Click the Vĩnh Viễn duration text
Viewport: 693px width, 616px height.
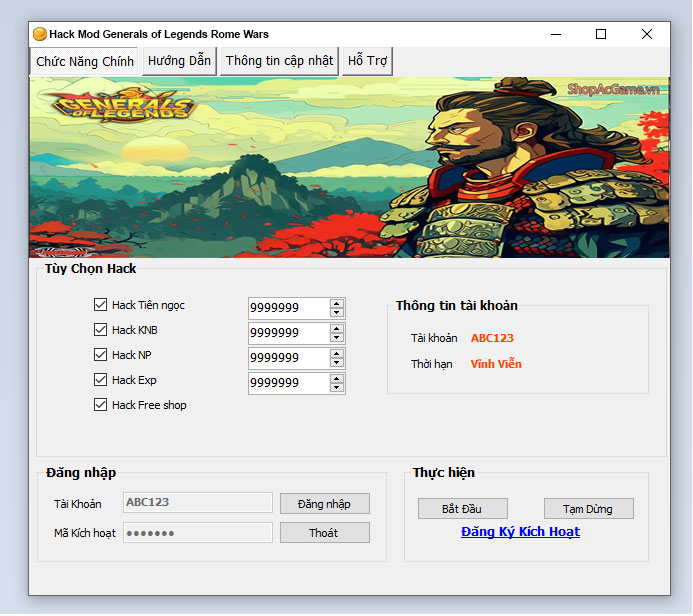(496, 364)
